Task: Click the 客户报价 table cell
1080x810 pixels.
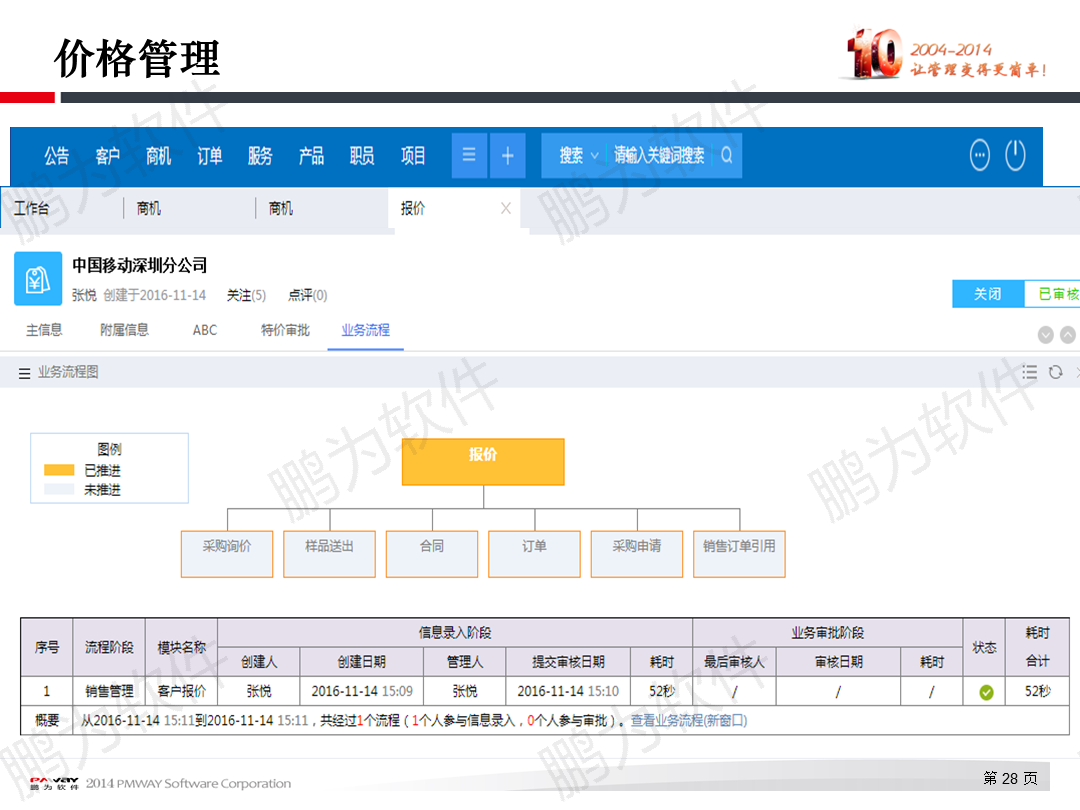Action: (x=182, y=692)
